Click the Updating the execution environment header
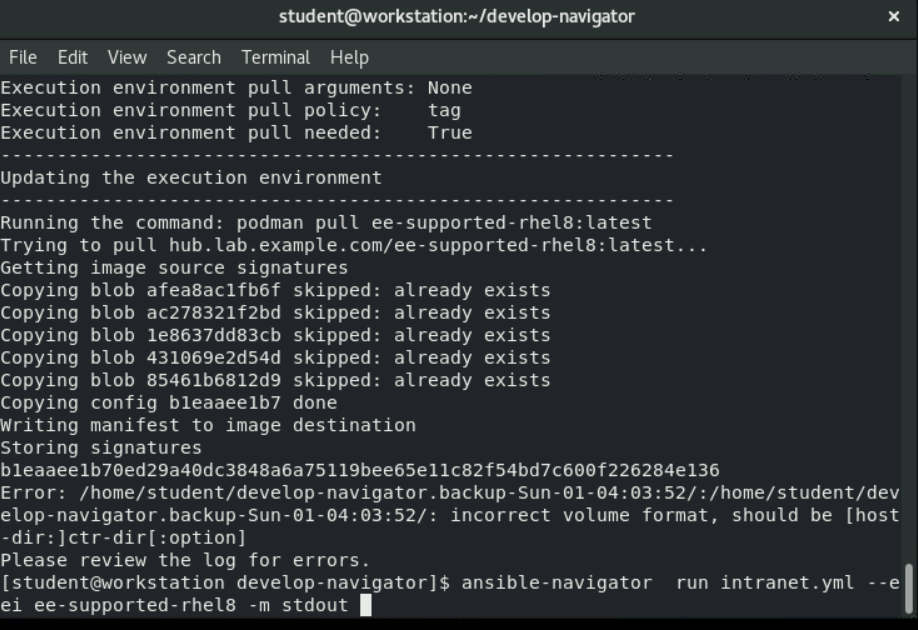This screenshot has height=630, width=918. pos(190,177)
